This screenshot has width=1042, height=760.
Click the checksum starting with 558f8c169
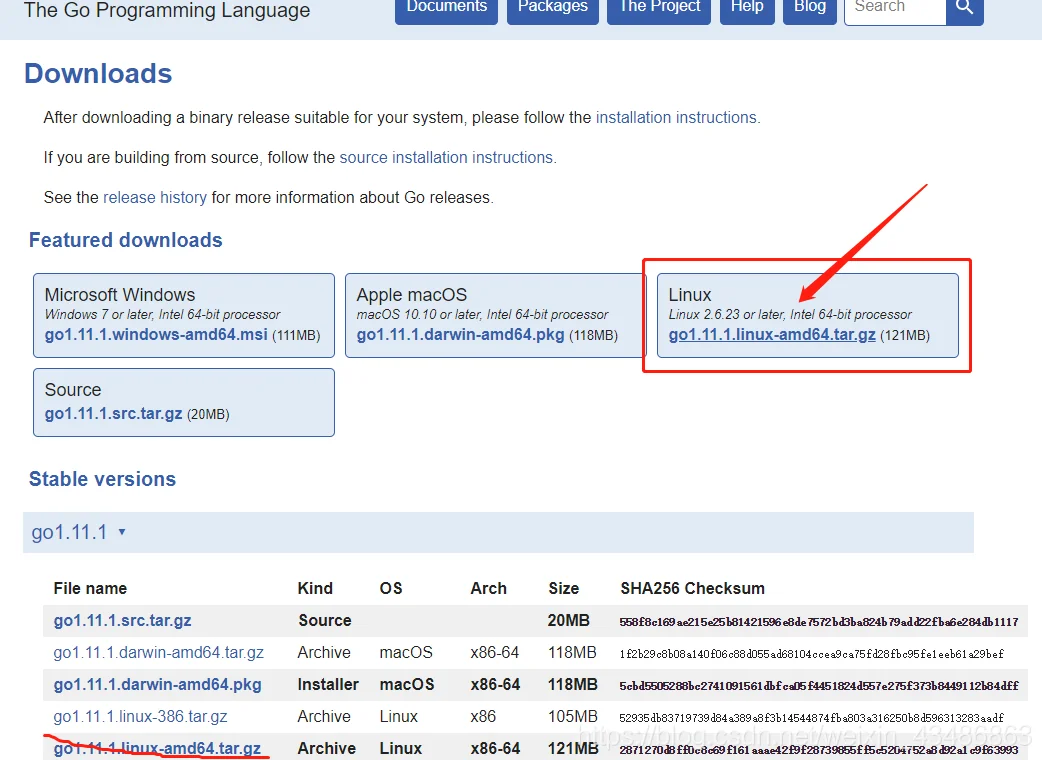point(819,622)
